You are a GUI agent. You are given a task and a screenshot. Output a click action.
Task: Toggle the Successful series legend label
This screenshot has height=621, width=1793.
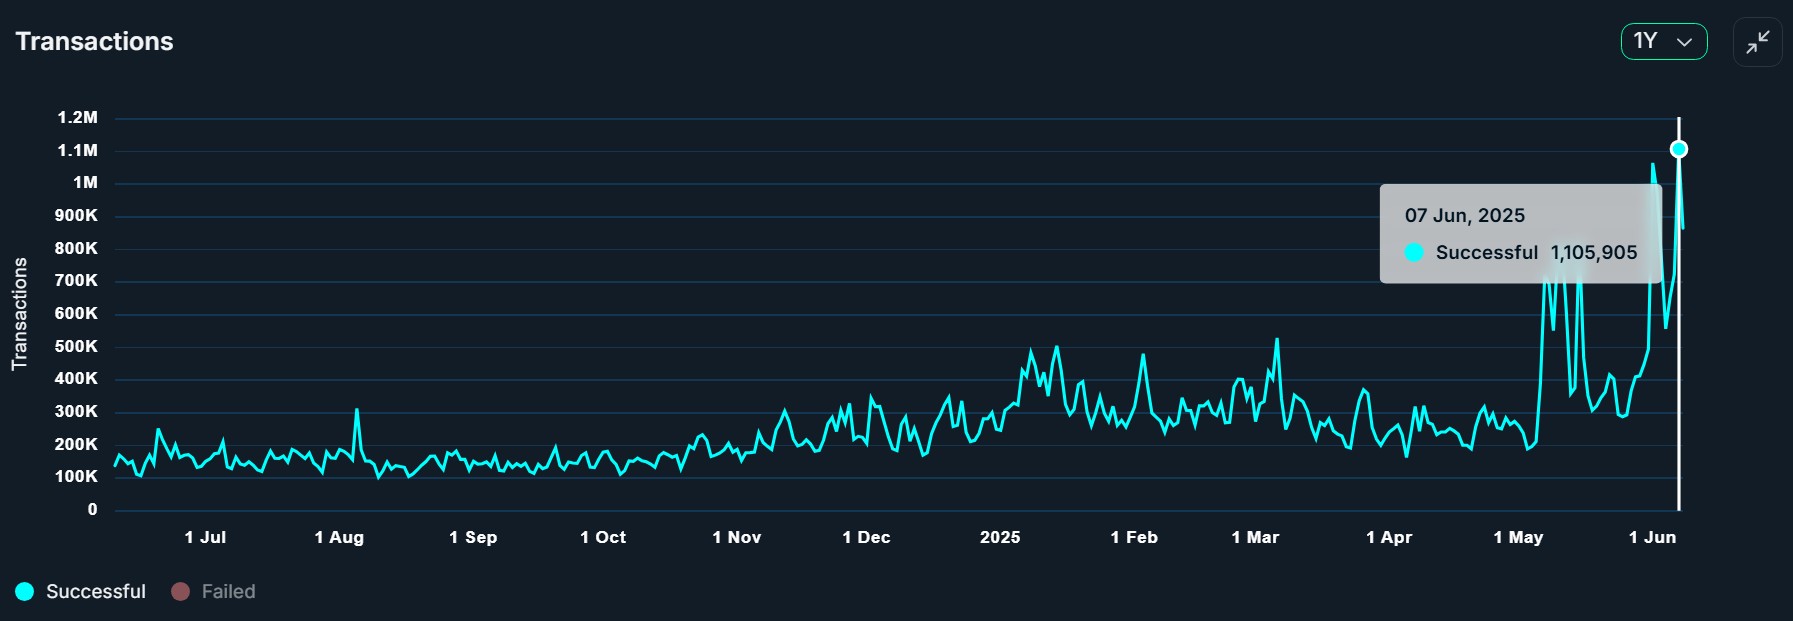[96, 591]
